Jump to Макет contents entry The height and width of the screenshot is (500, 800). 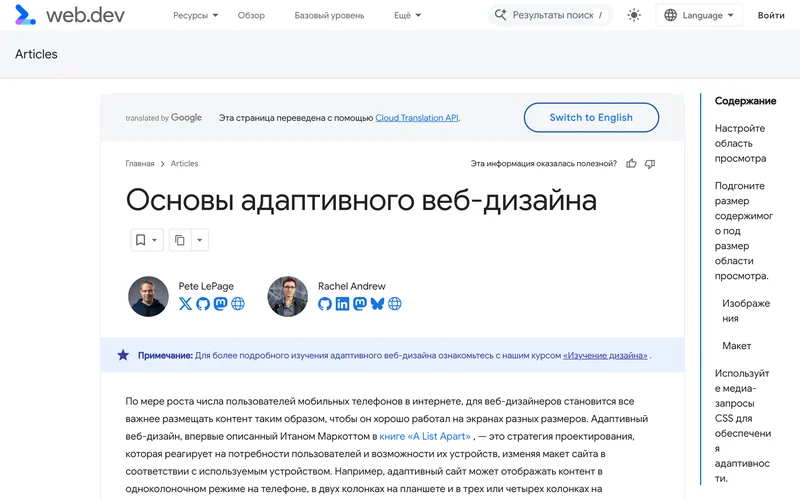click(736, 346)
